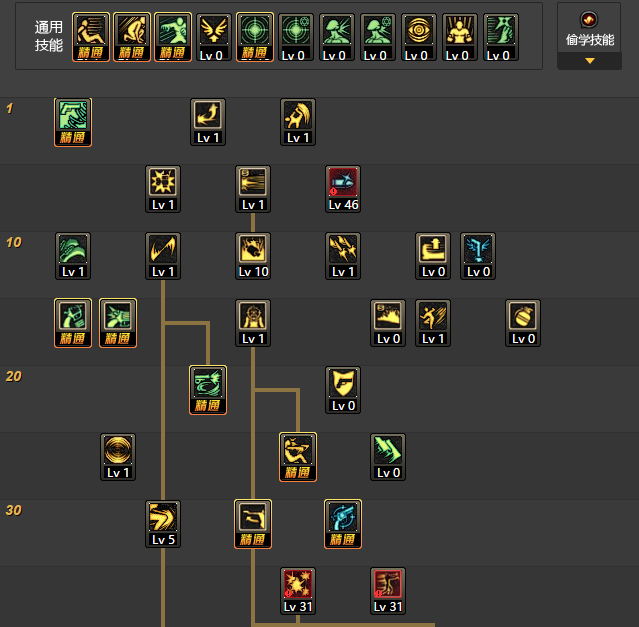Select the fireball skill icon at Lv 10
The image size is (639, 627).
click(x=253, y=256)
